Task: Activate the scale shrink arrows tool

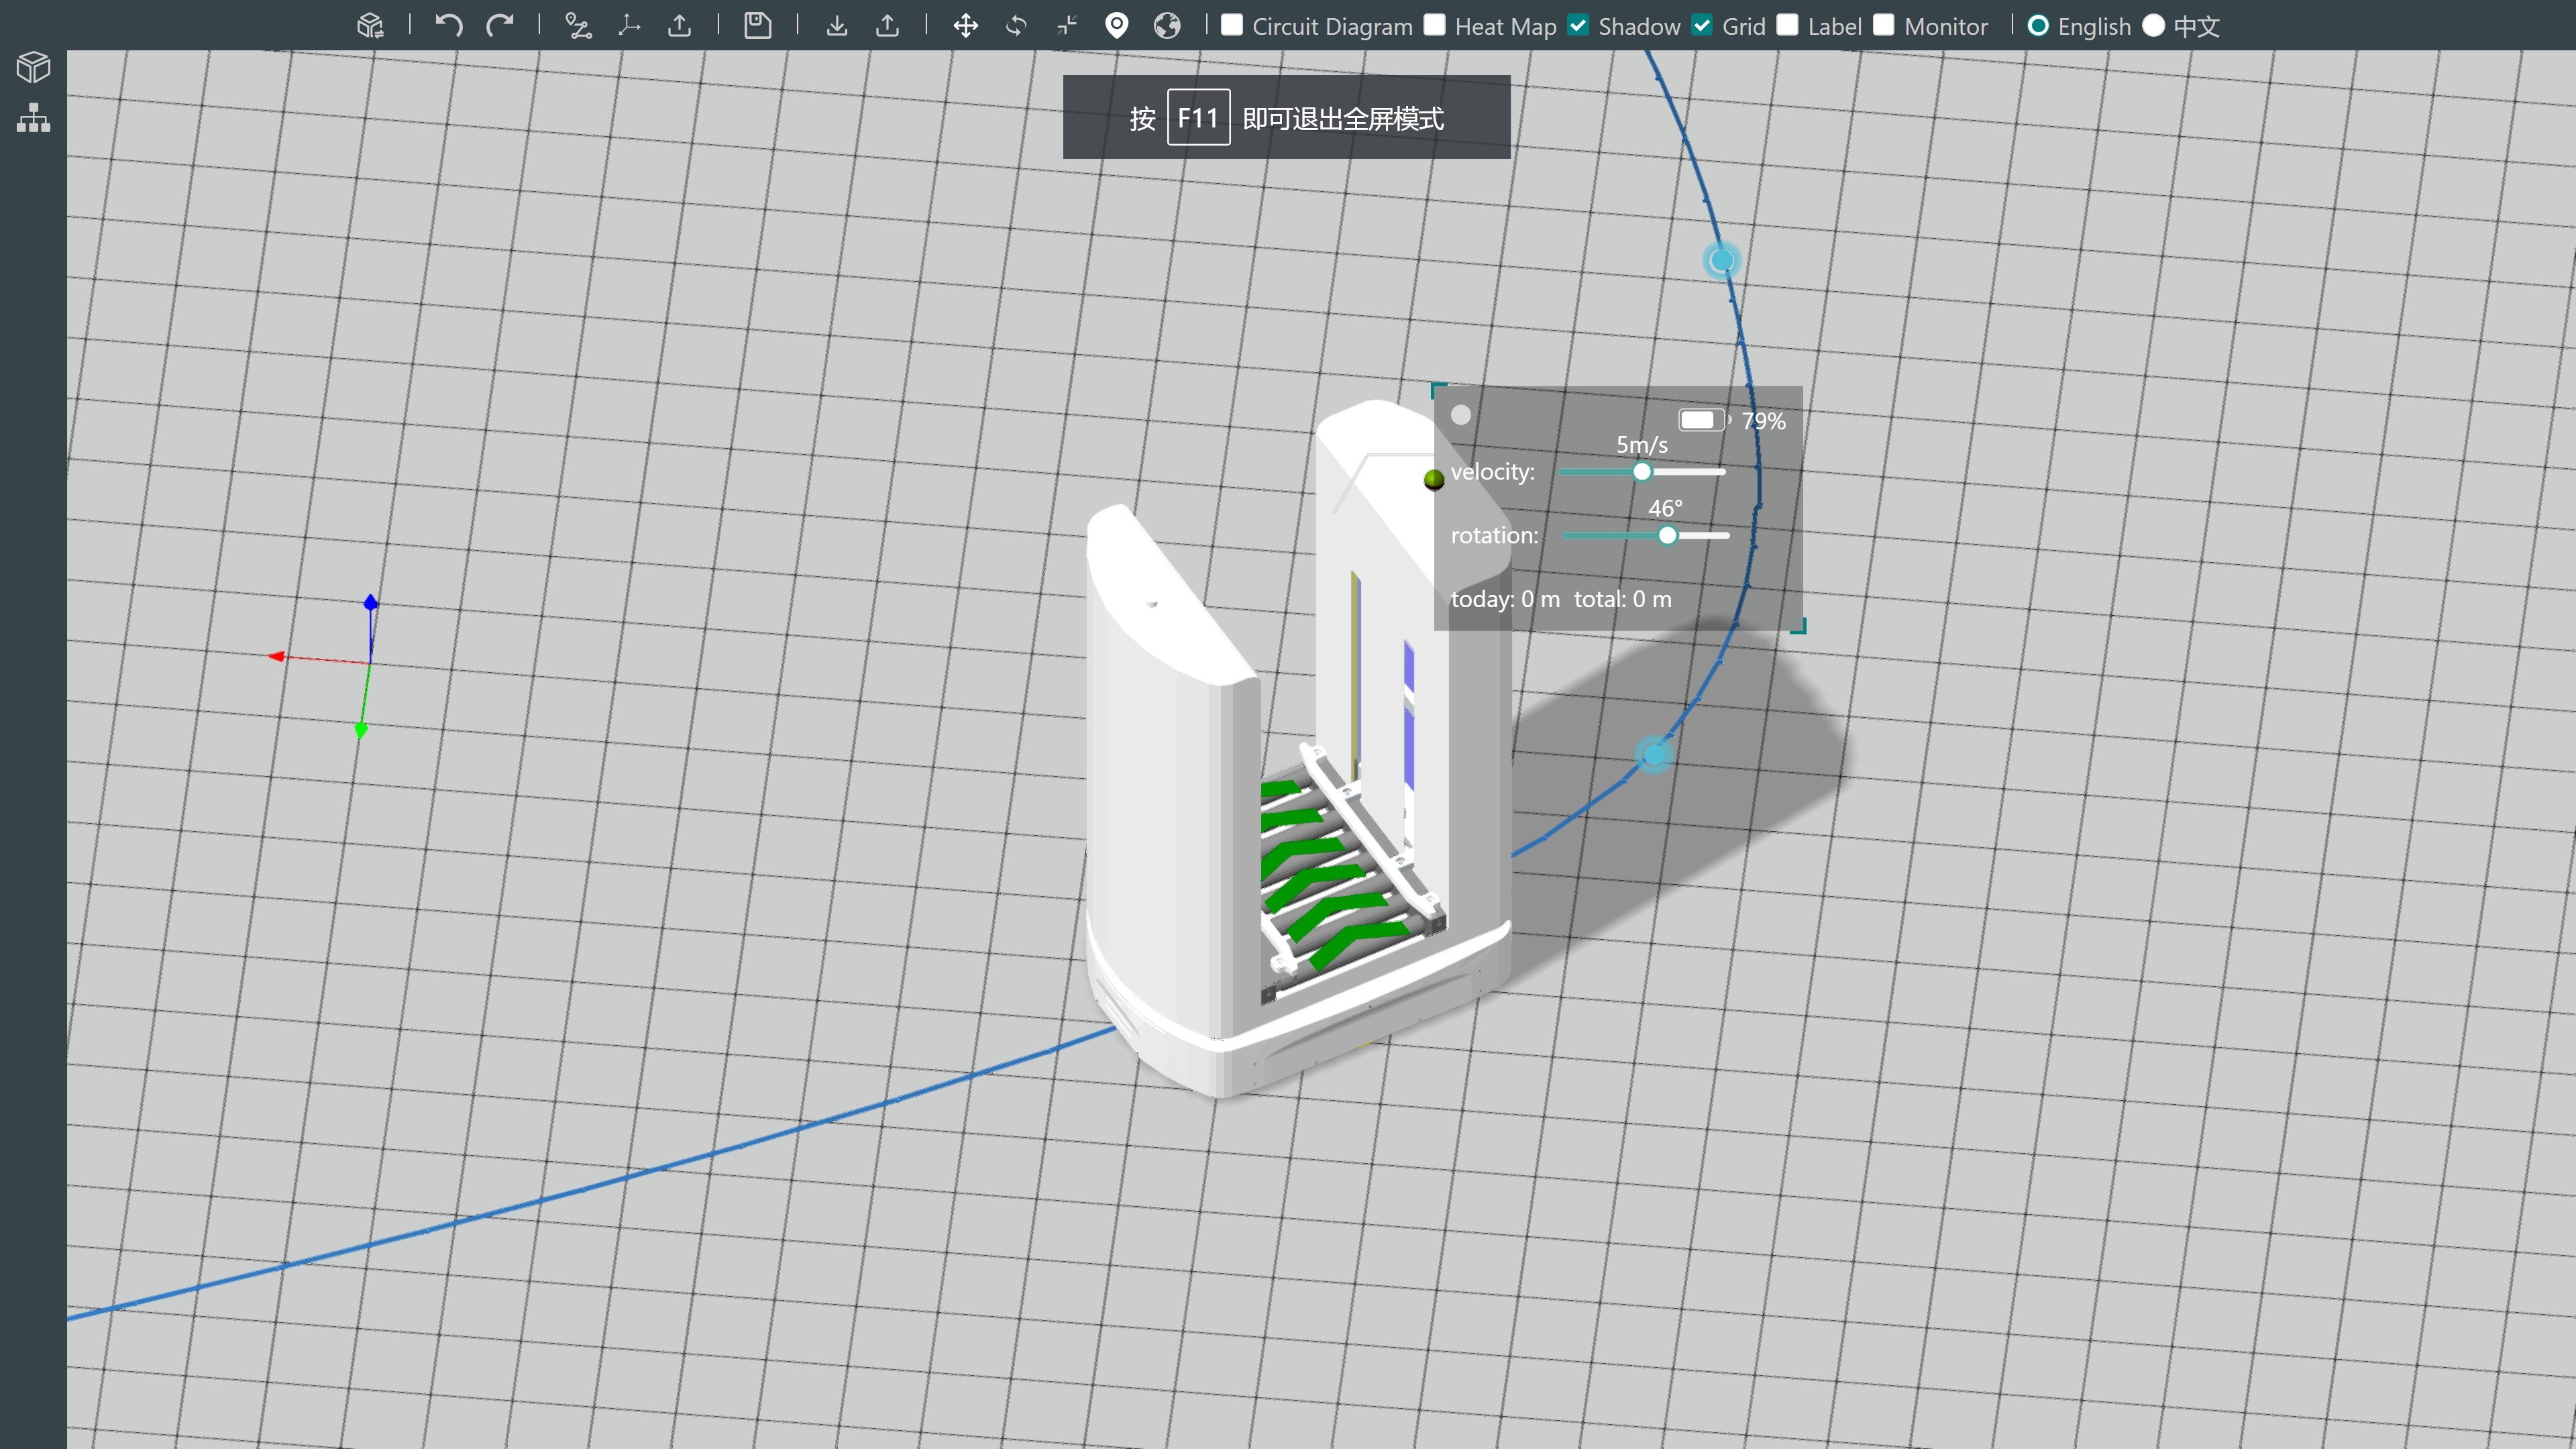Action: [x=1067, y=26]
